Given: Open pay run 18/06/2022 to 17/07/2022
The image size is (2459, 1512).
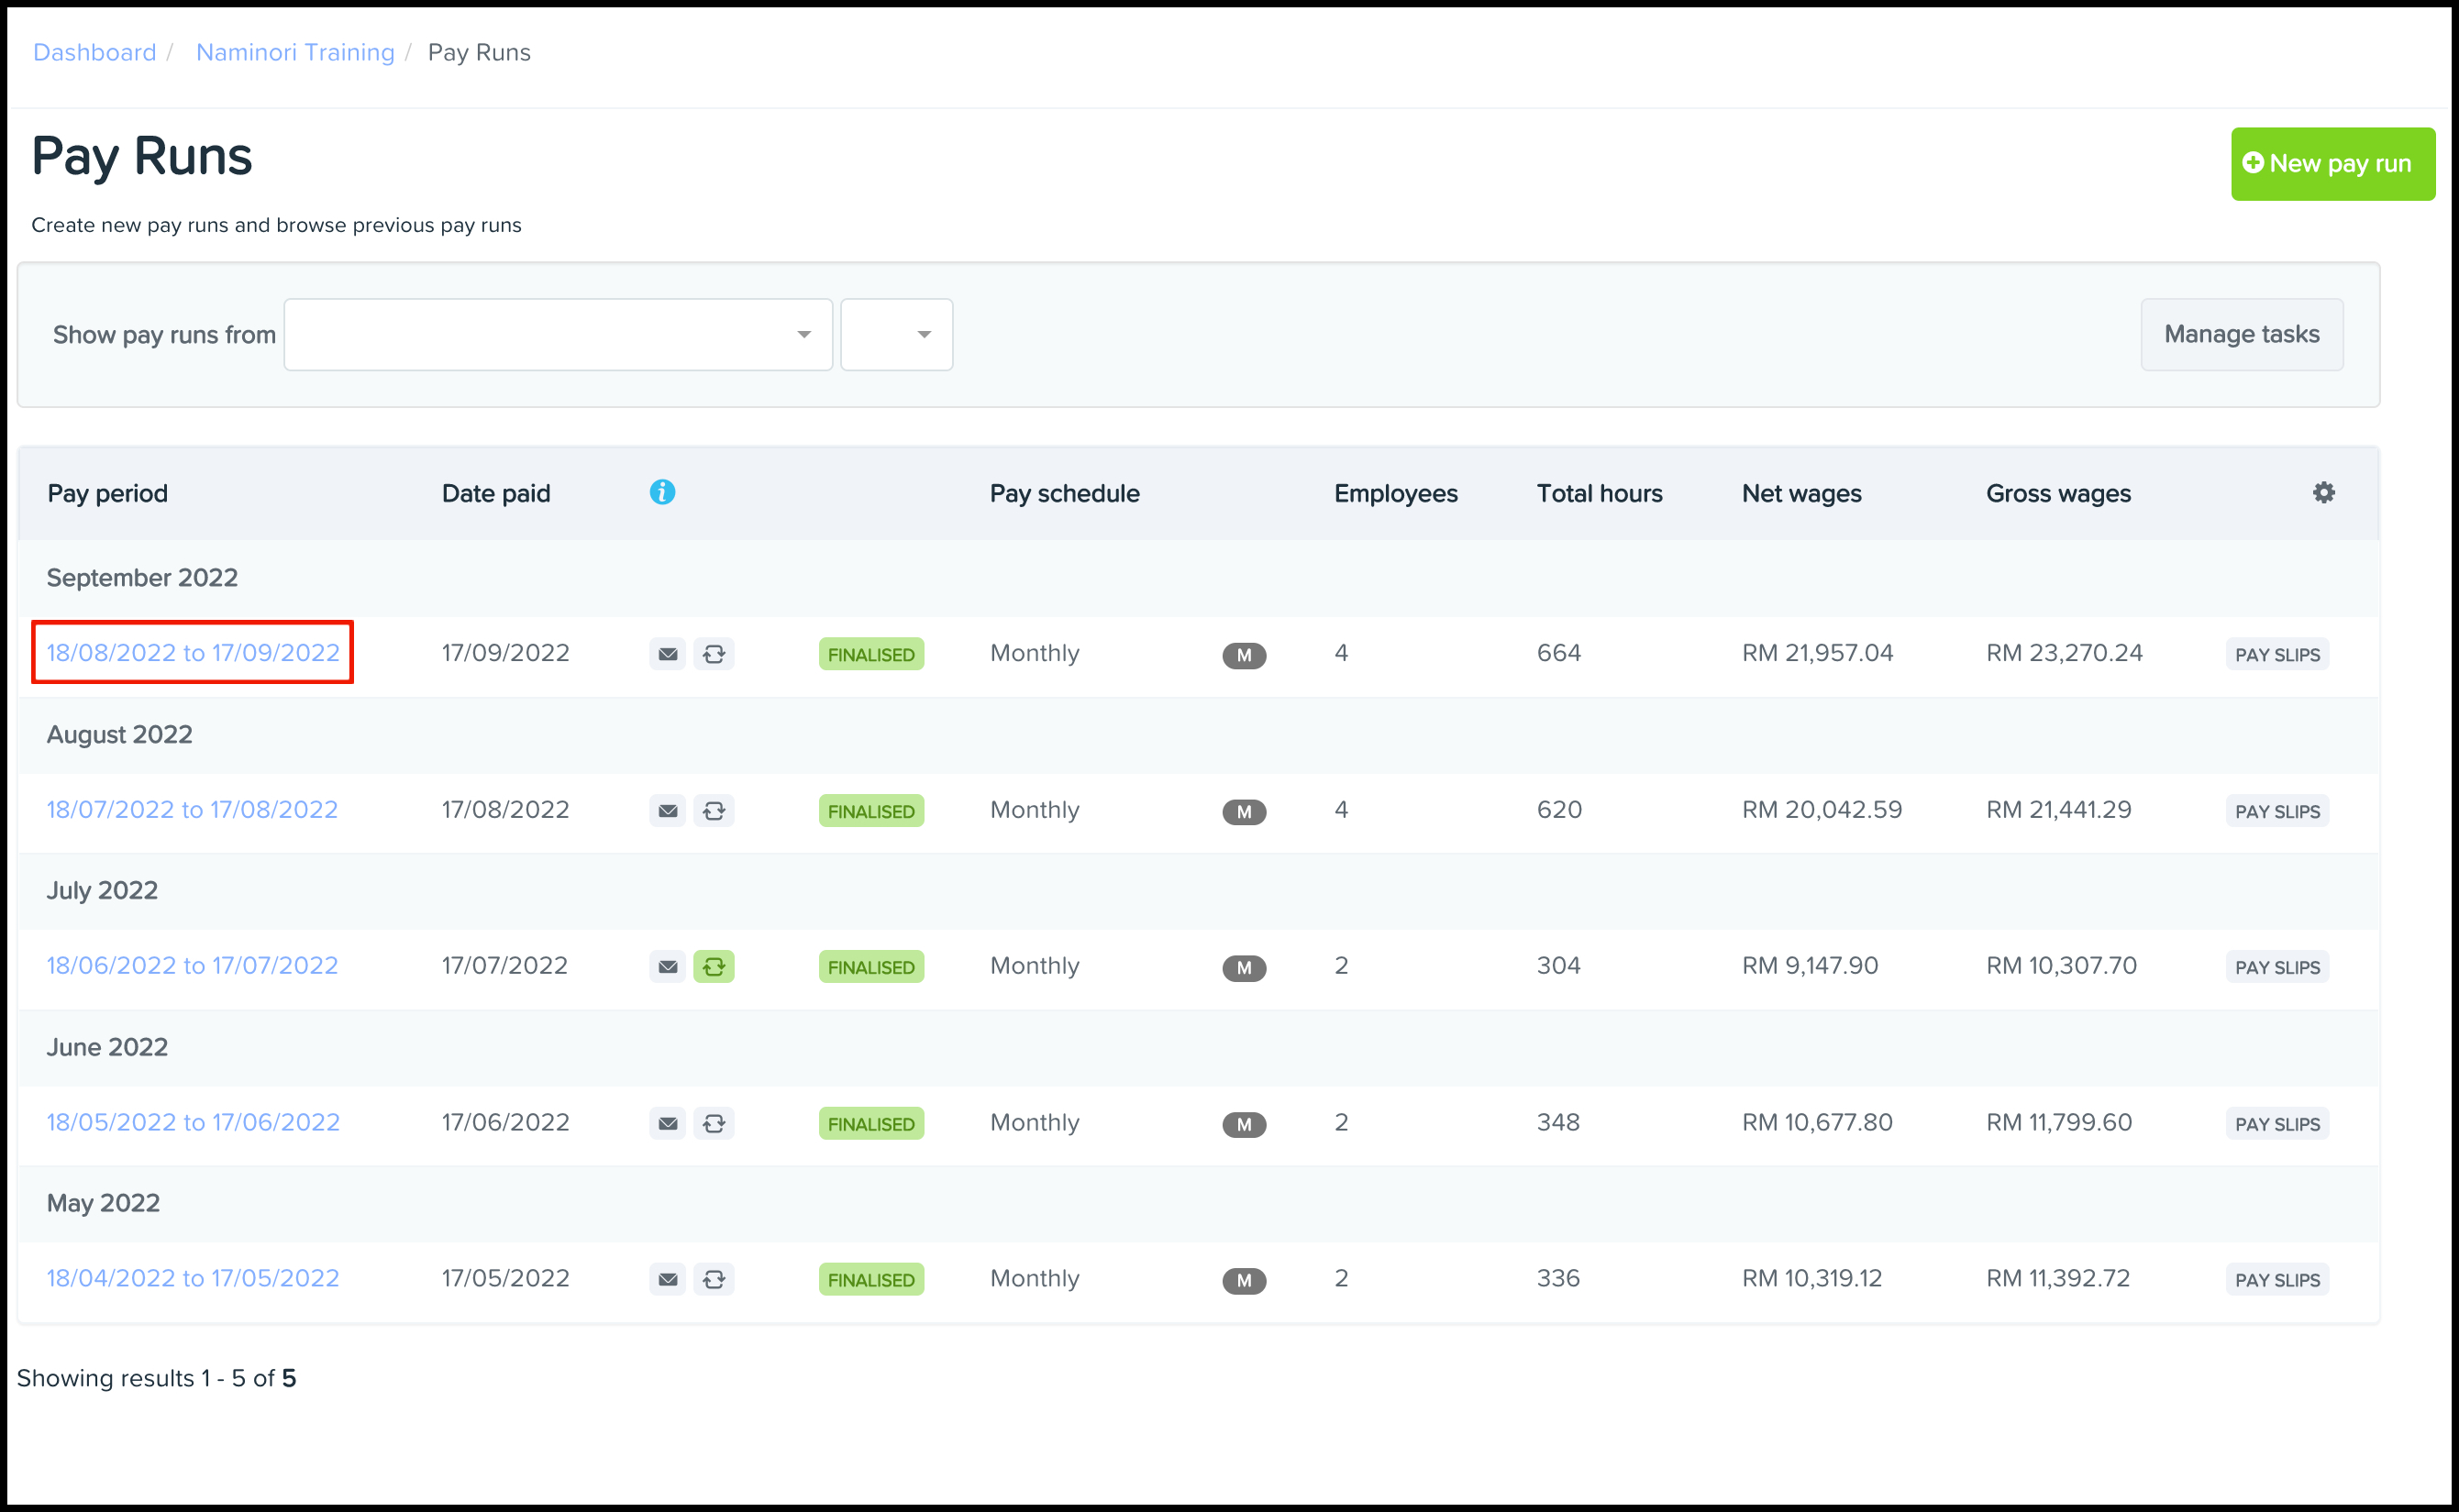Looking at the screenshot, I should (x=192, y=966).
